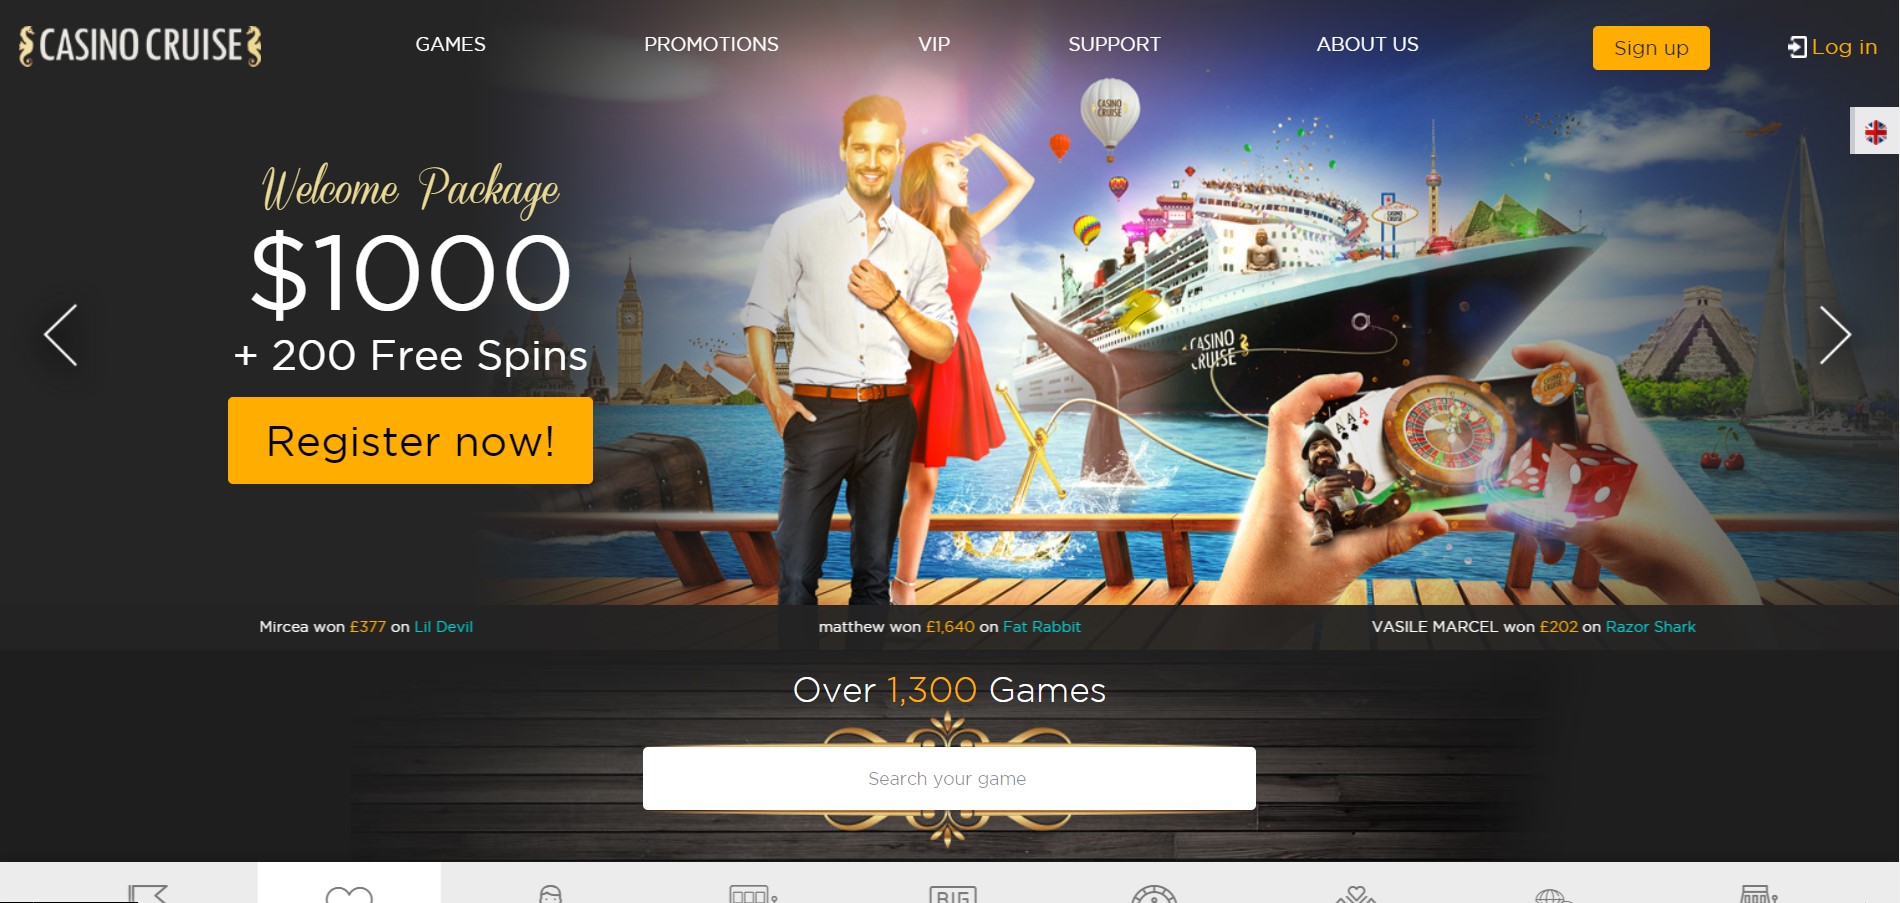Viewport: 1900px width, 903px height.
Task: Advance to the next banner slide
Action: click(1835, 335)
